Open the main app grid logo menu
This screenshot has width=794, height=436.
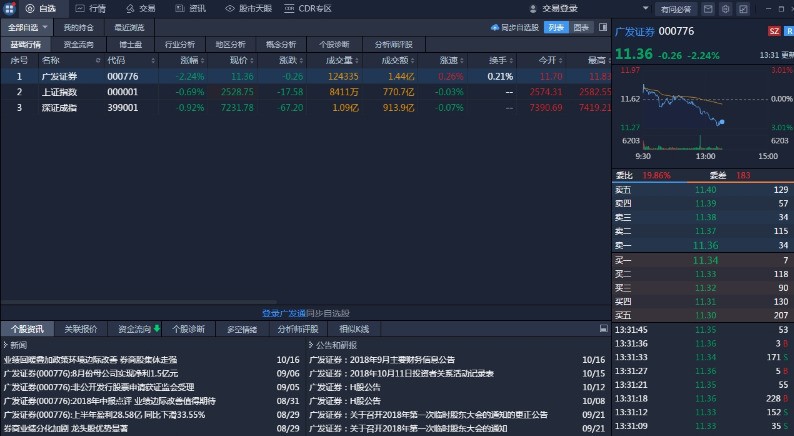(10, 9)
